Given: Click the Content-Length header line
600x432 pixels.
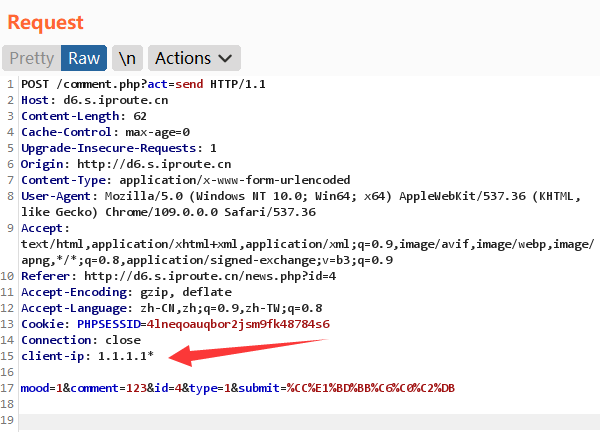Looking at the screenshot, I should click(84, 116).
